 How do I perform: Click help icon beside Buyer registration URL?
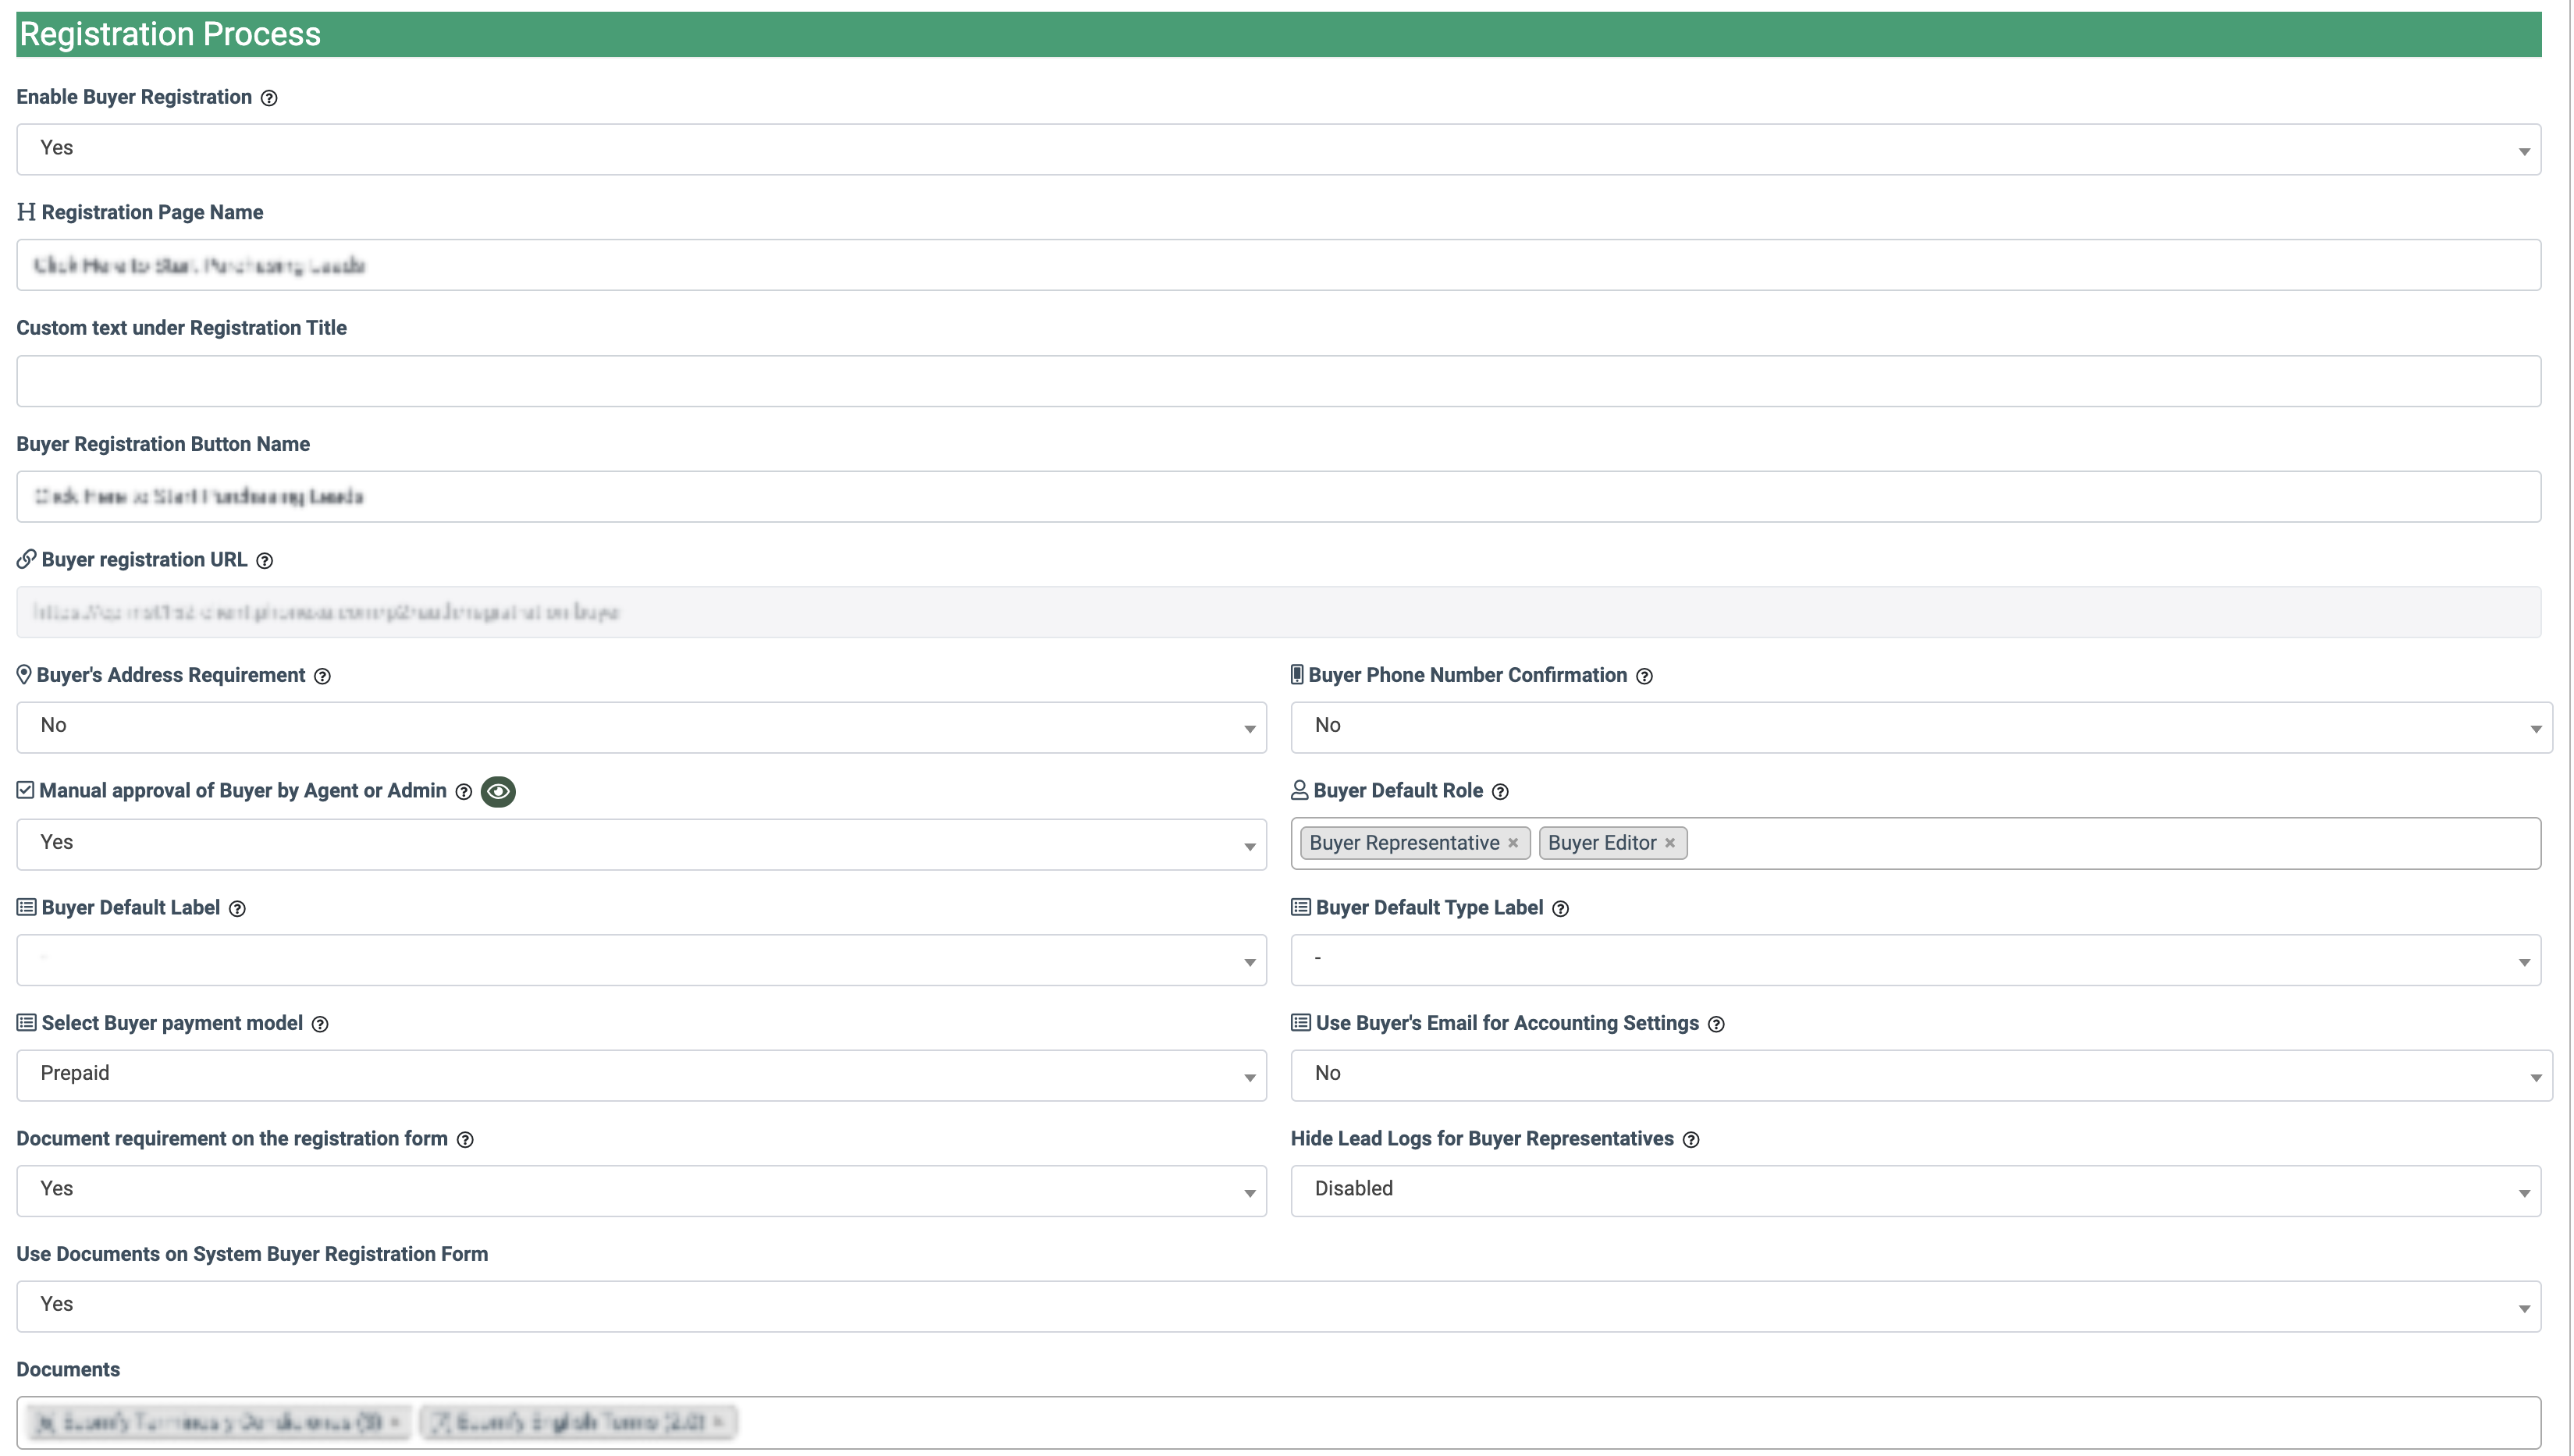coord(264,561)
